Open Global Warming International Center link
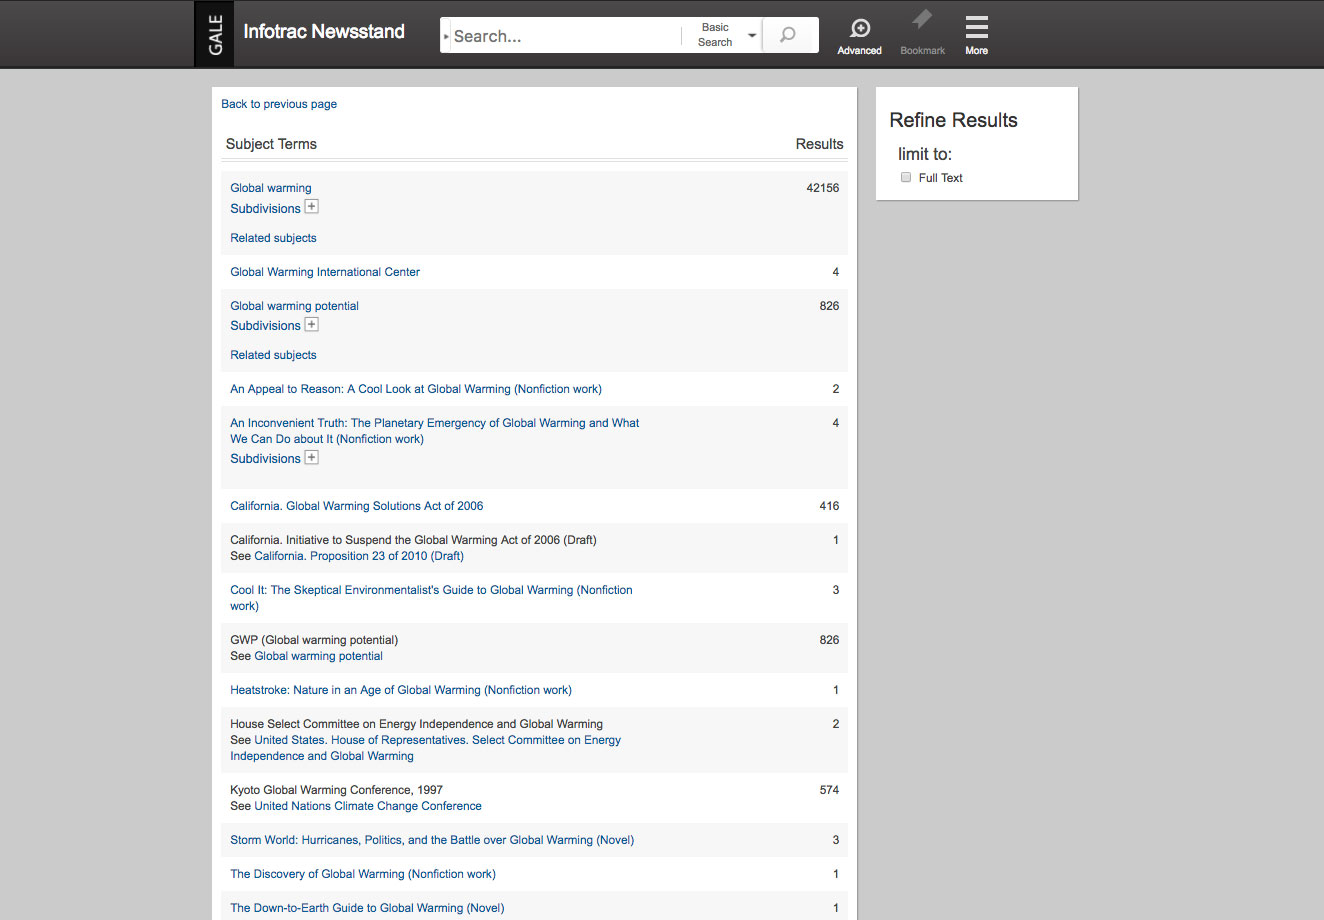 325,272
